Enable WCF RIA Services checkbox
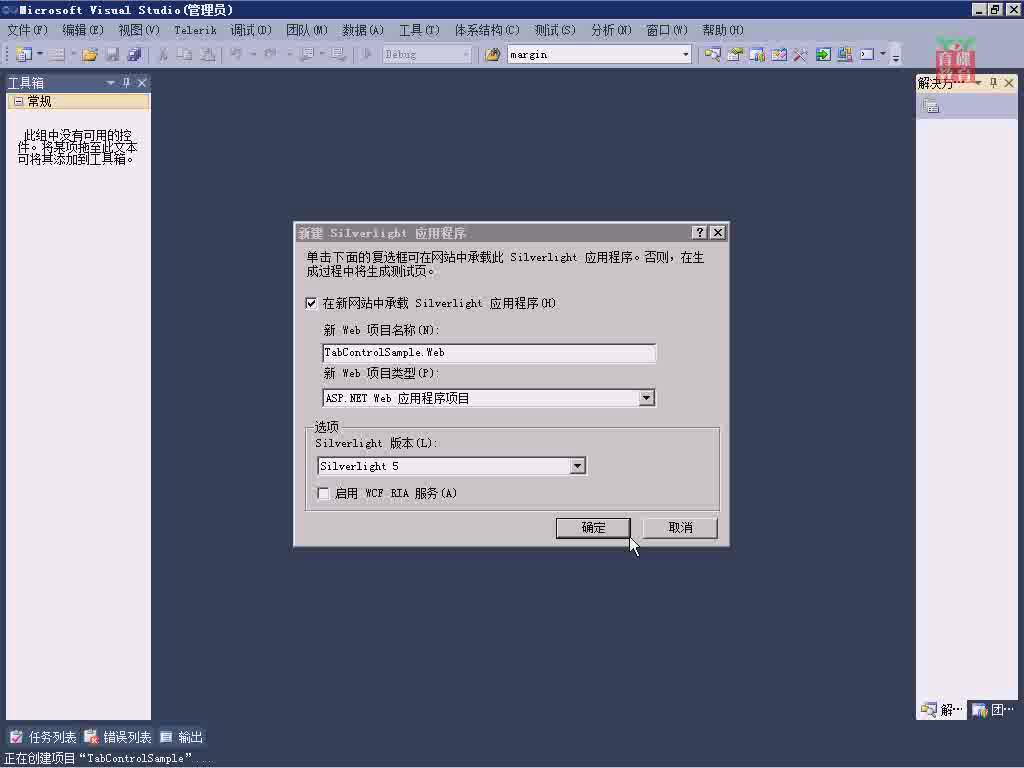 tap(323, 493)
